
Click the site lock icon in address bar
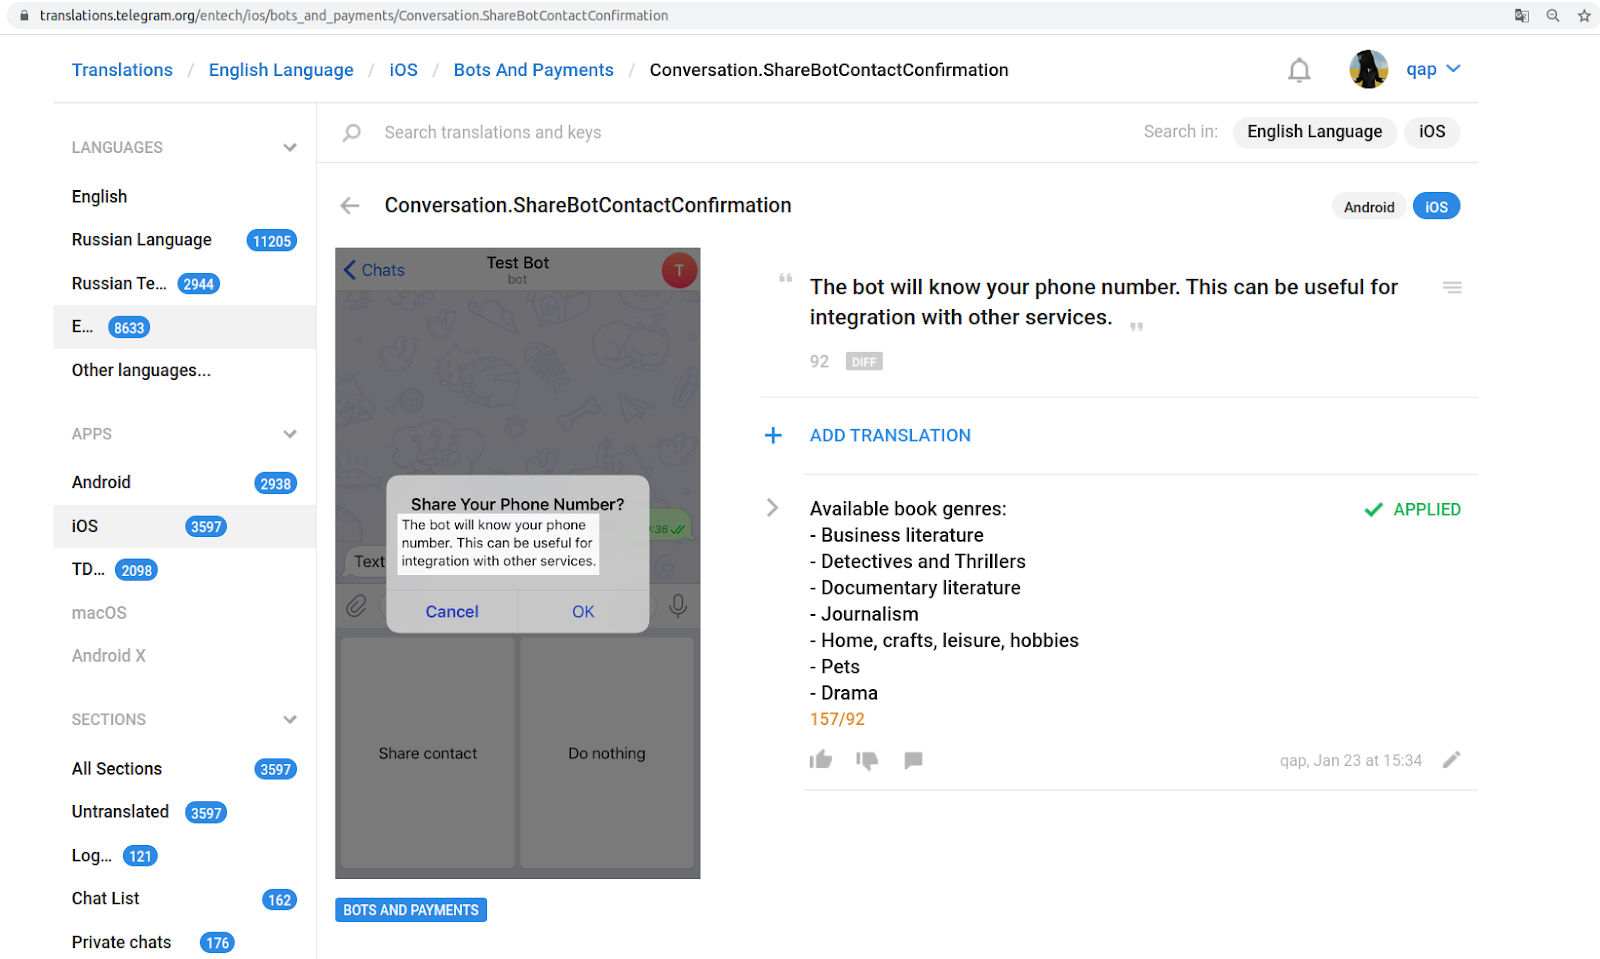[24, 16]
